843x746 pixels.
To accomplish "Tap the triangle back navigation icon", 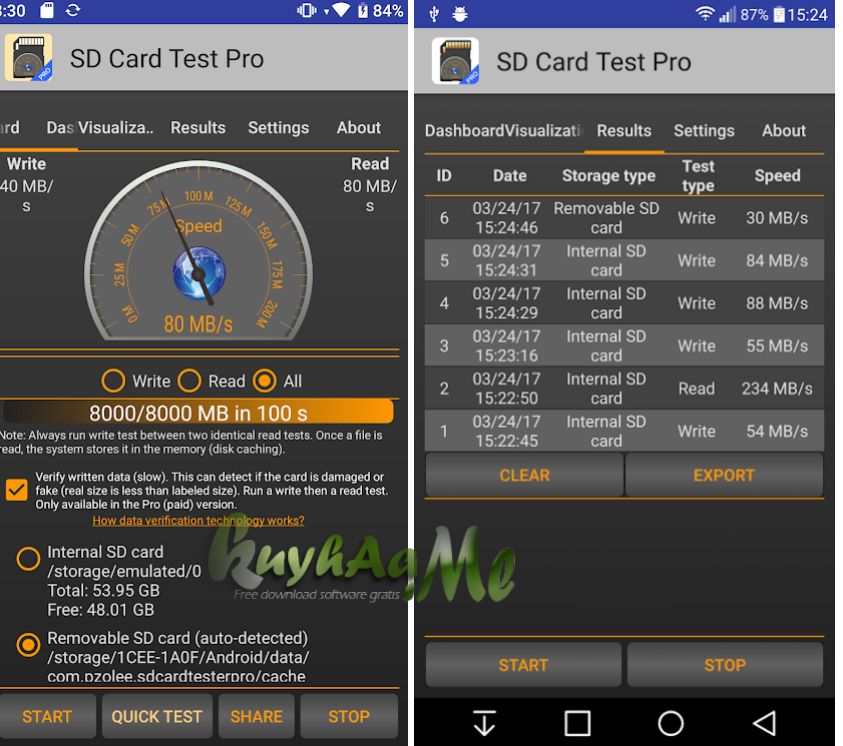I will (764, 723).
